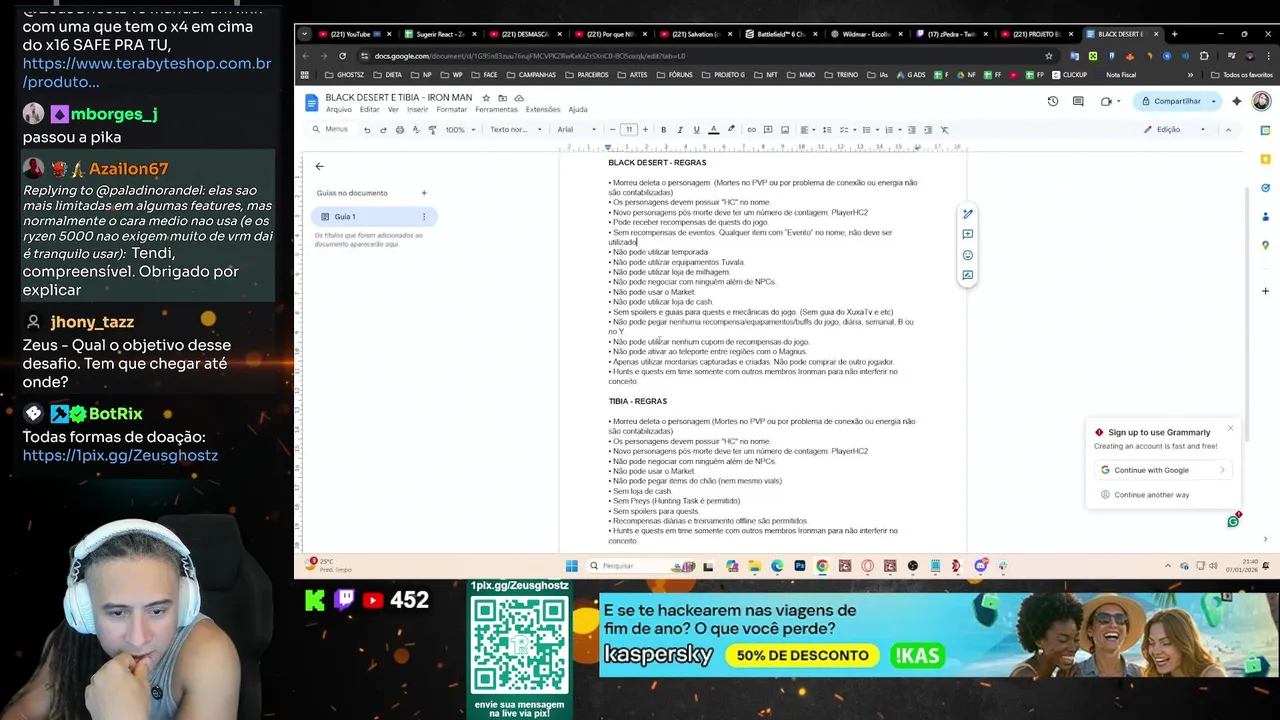Viewport: 1280px width, 720px height.
Task: Open the Arial font dropdown
Action: [x=577, y=130]
